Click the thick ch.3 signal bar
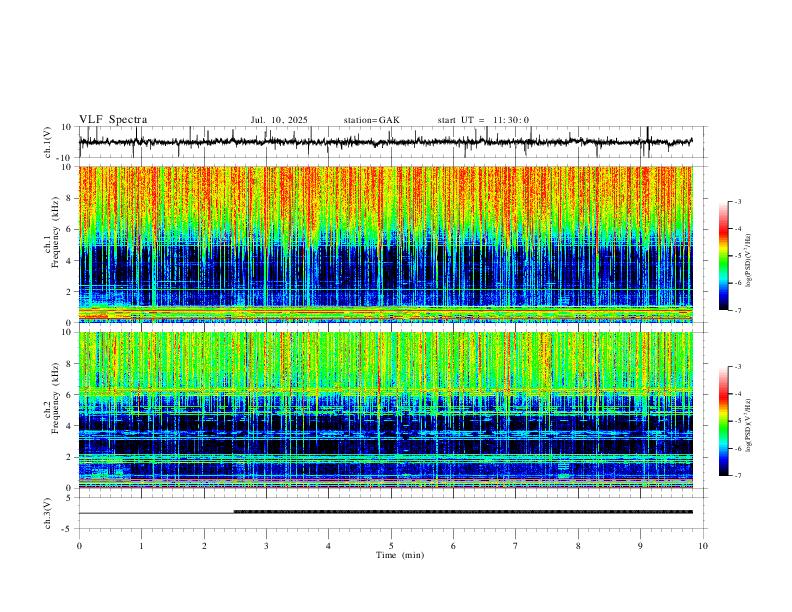This screenshot has width=792, height=612. click(463, 512)
